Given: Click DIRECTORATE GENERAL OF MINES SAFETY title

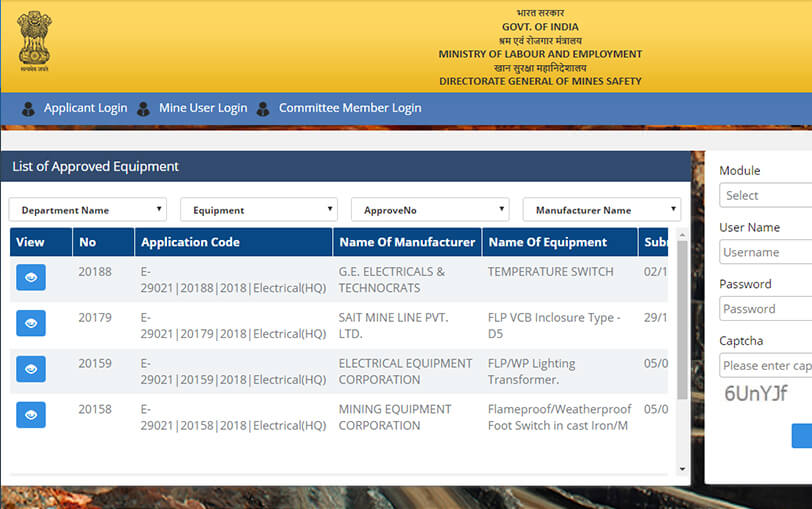Looking at the screenshot, I should (540, 81).
